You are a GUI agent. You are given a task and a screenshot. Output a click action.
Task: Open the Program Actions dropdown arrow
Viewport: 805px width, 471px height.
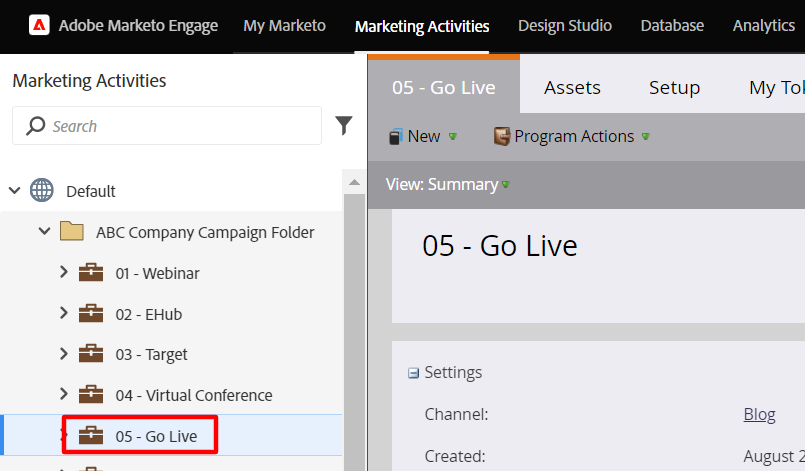click(646, 137)
